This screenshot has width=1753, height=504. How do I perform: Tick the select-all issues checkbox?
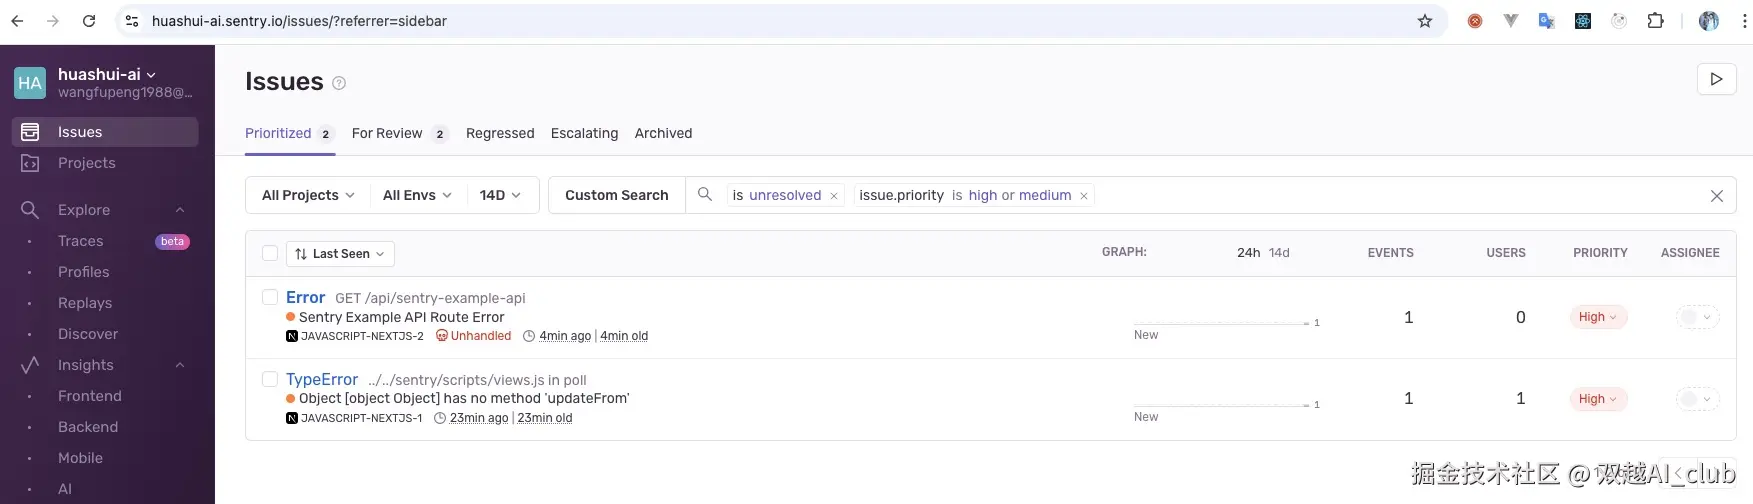(x=270, y=253)
